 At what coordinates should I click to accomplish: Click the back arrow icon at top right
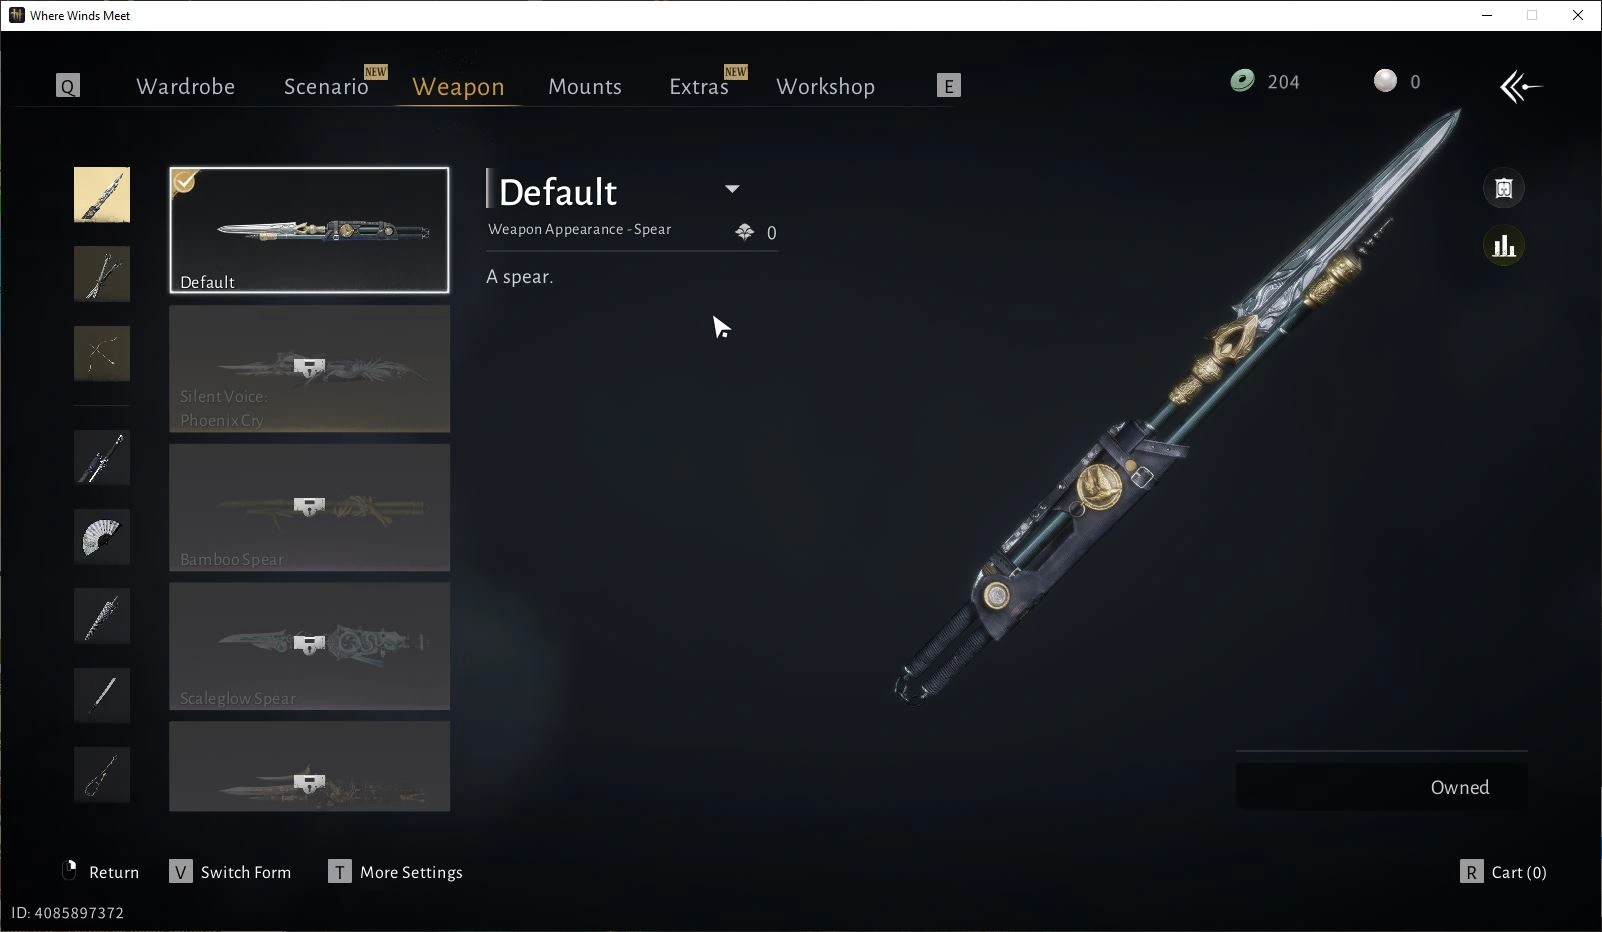coord(1520,86)
